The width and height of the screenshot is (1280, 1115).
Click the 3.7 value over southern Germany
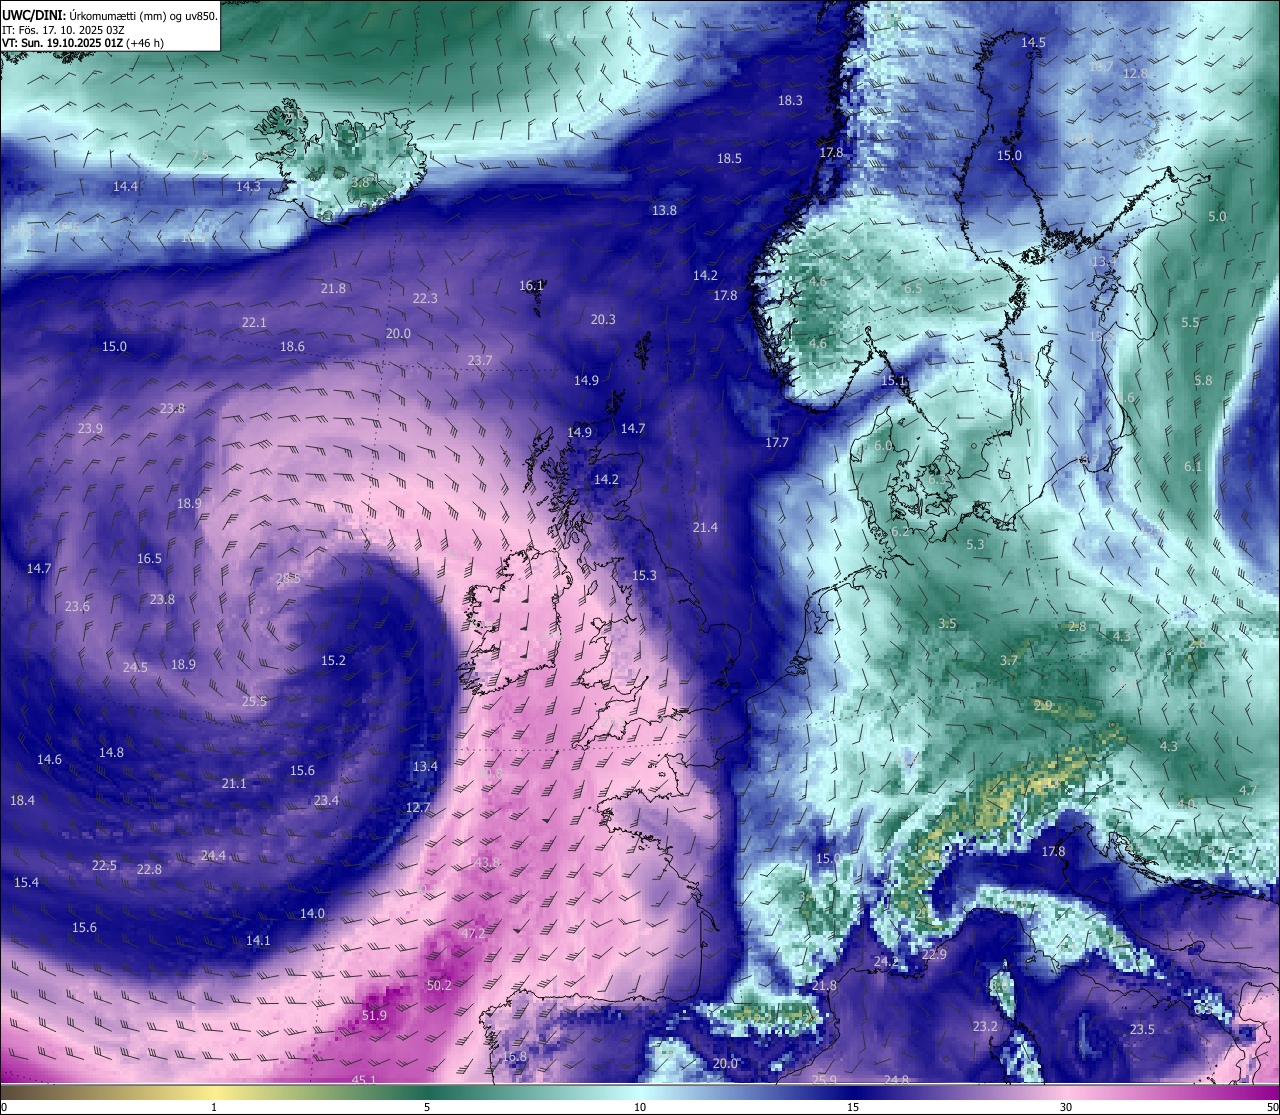(x=1009, y=660)
